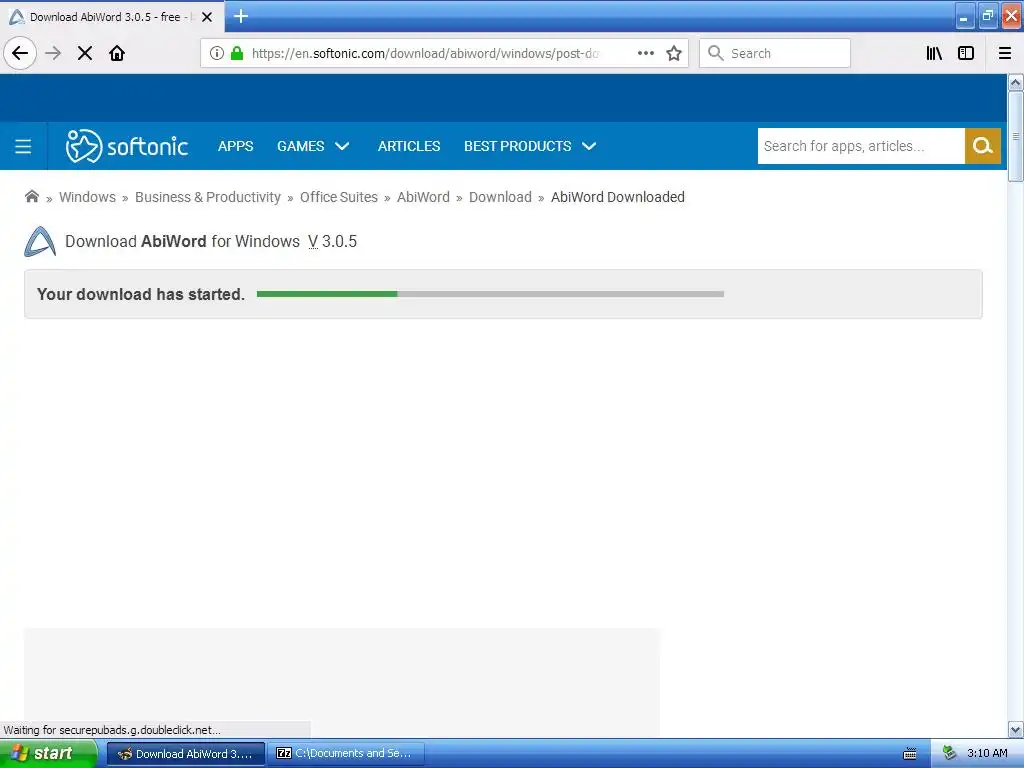Bookmark this page with the star icon

[x=674, y=53]
